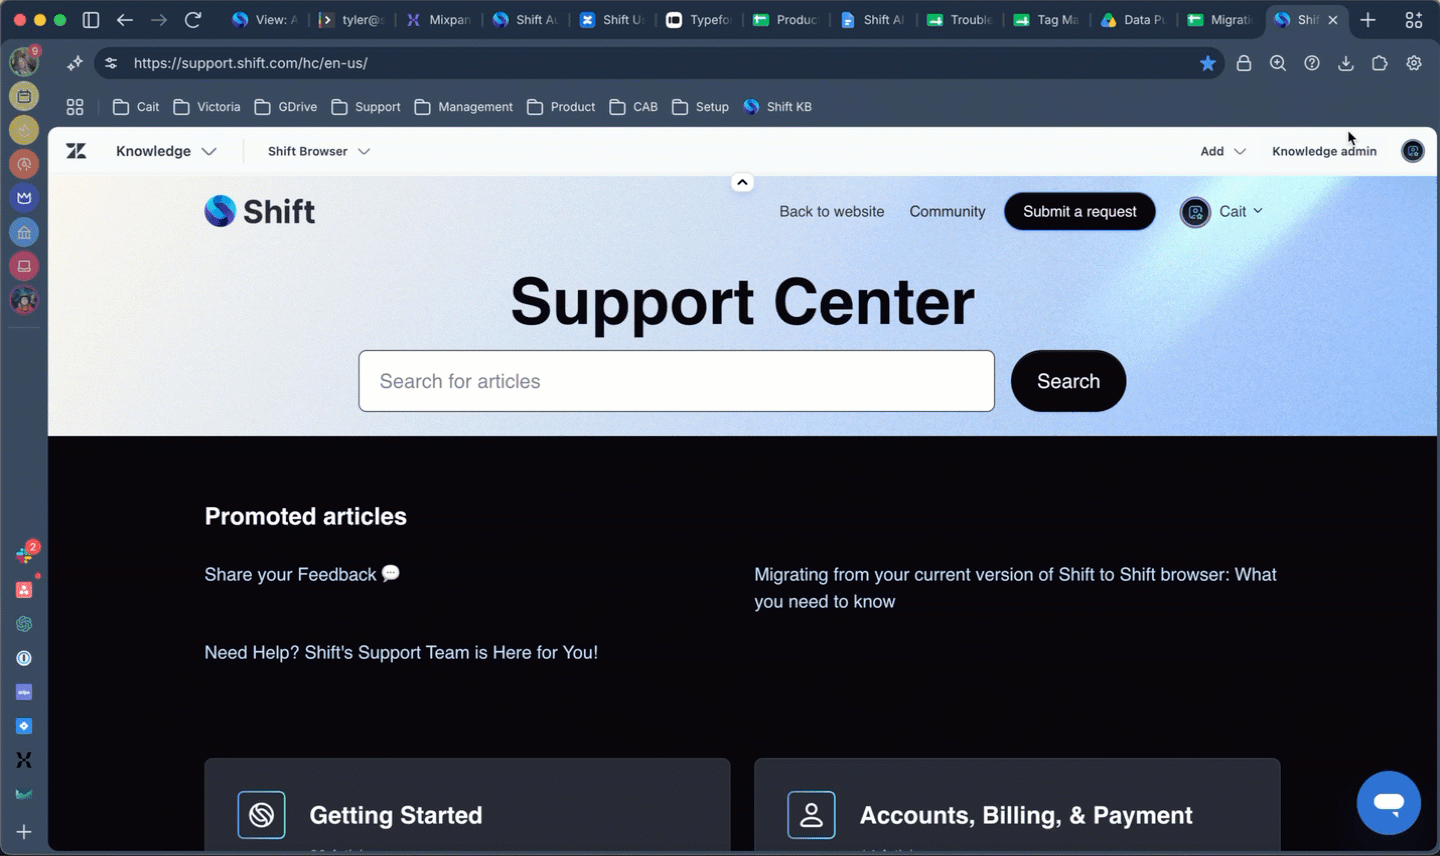
Task: Open the calendar icon in left sidebar
Action: tap(24, 96)
